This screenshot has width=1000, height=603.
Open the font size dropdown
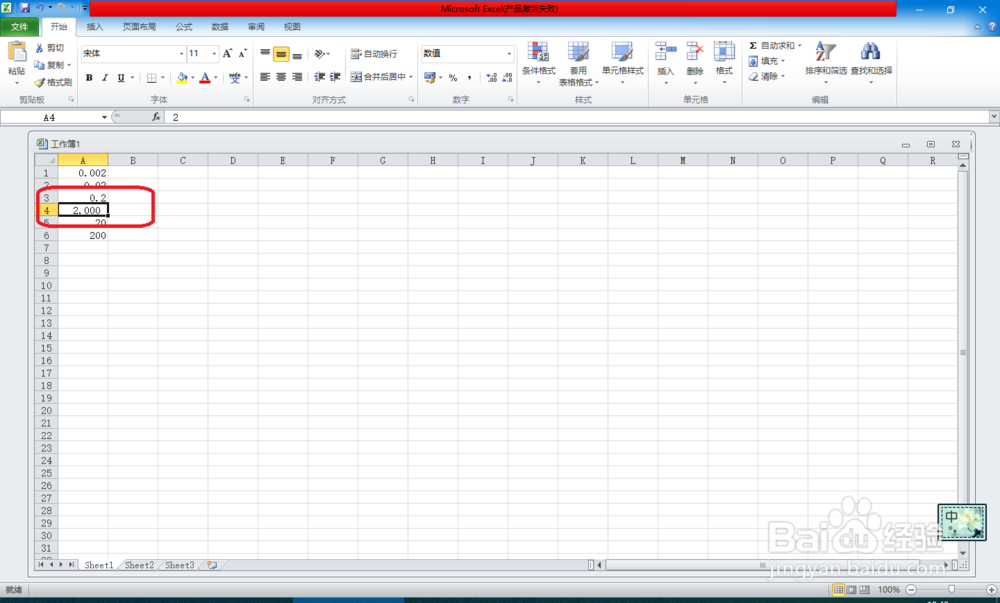(x=214, y=54)
